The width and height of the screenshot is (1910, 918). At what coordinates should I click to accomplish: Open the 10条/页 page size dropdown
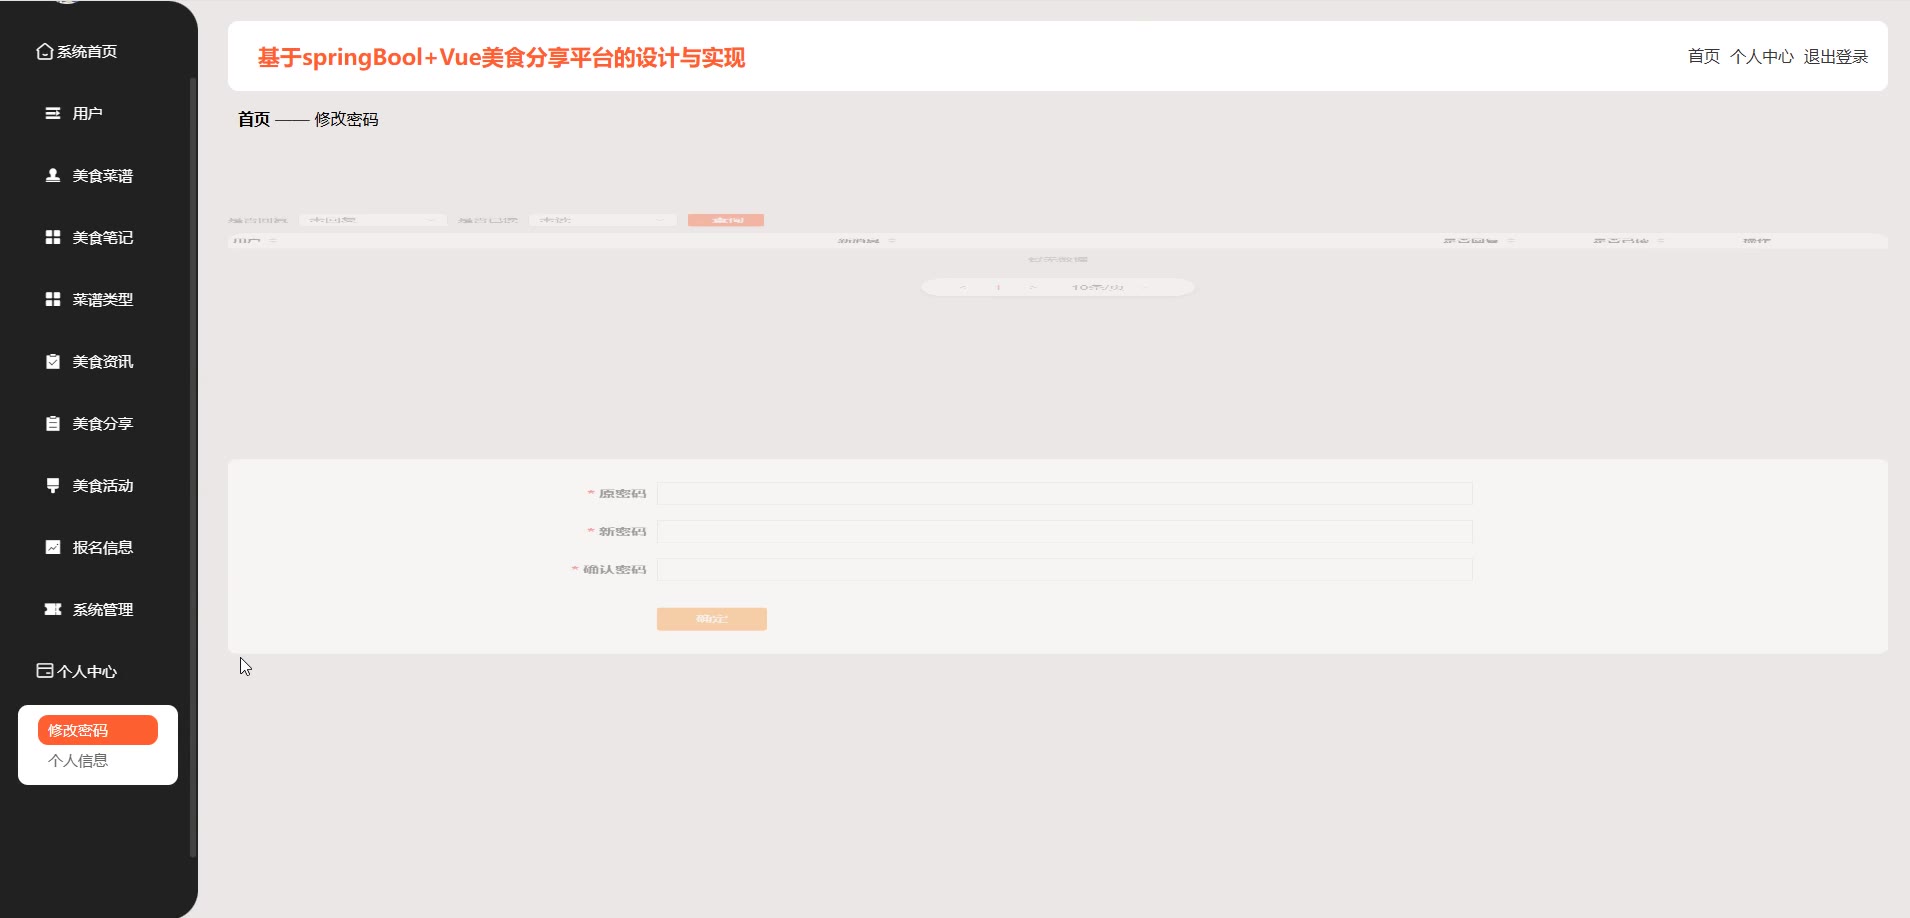[x=1110, y=287]
